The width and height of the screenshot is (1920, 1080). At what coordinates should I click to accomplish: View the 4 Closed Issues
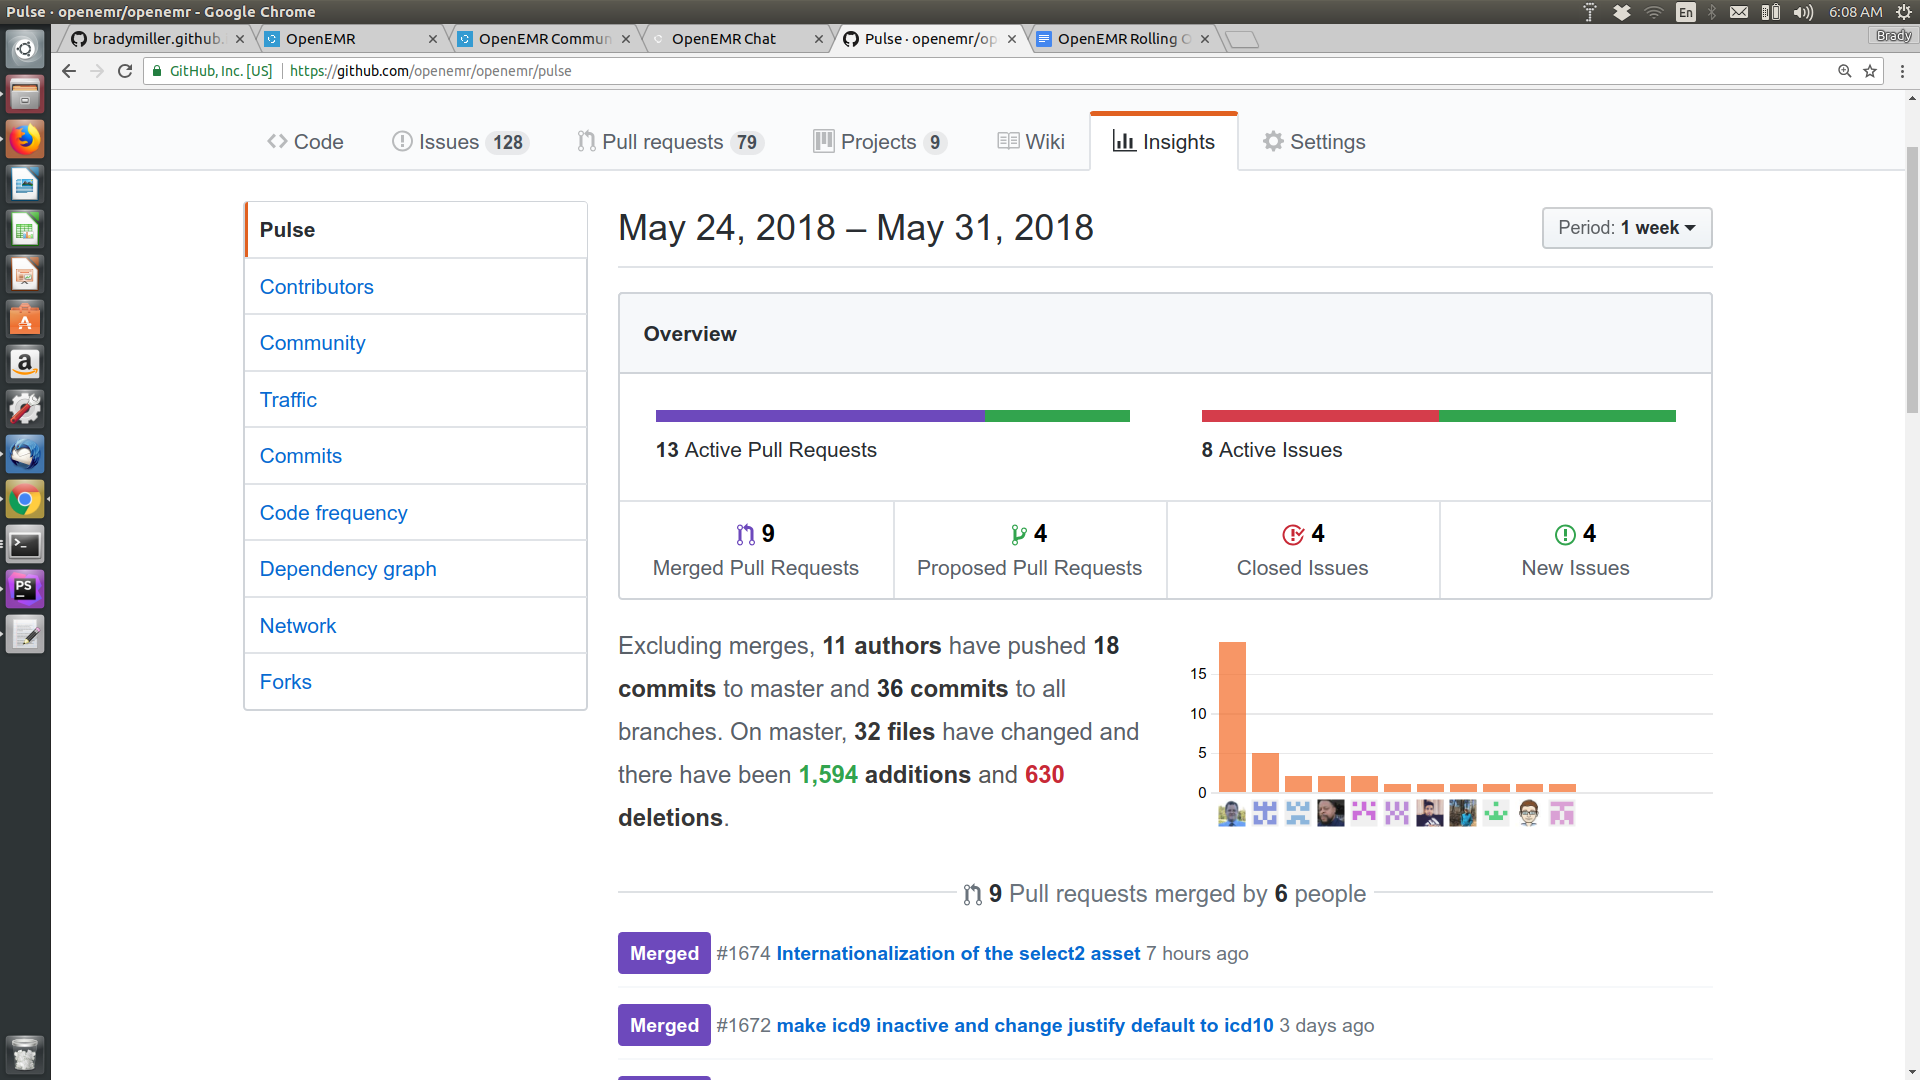[x=1303, y=550]
